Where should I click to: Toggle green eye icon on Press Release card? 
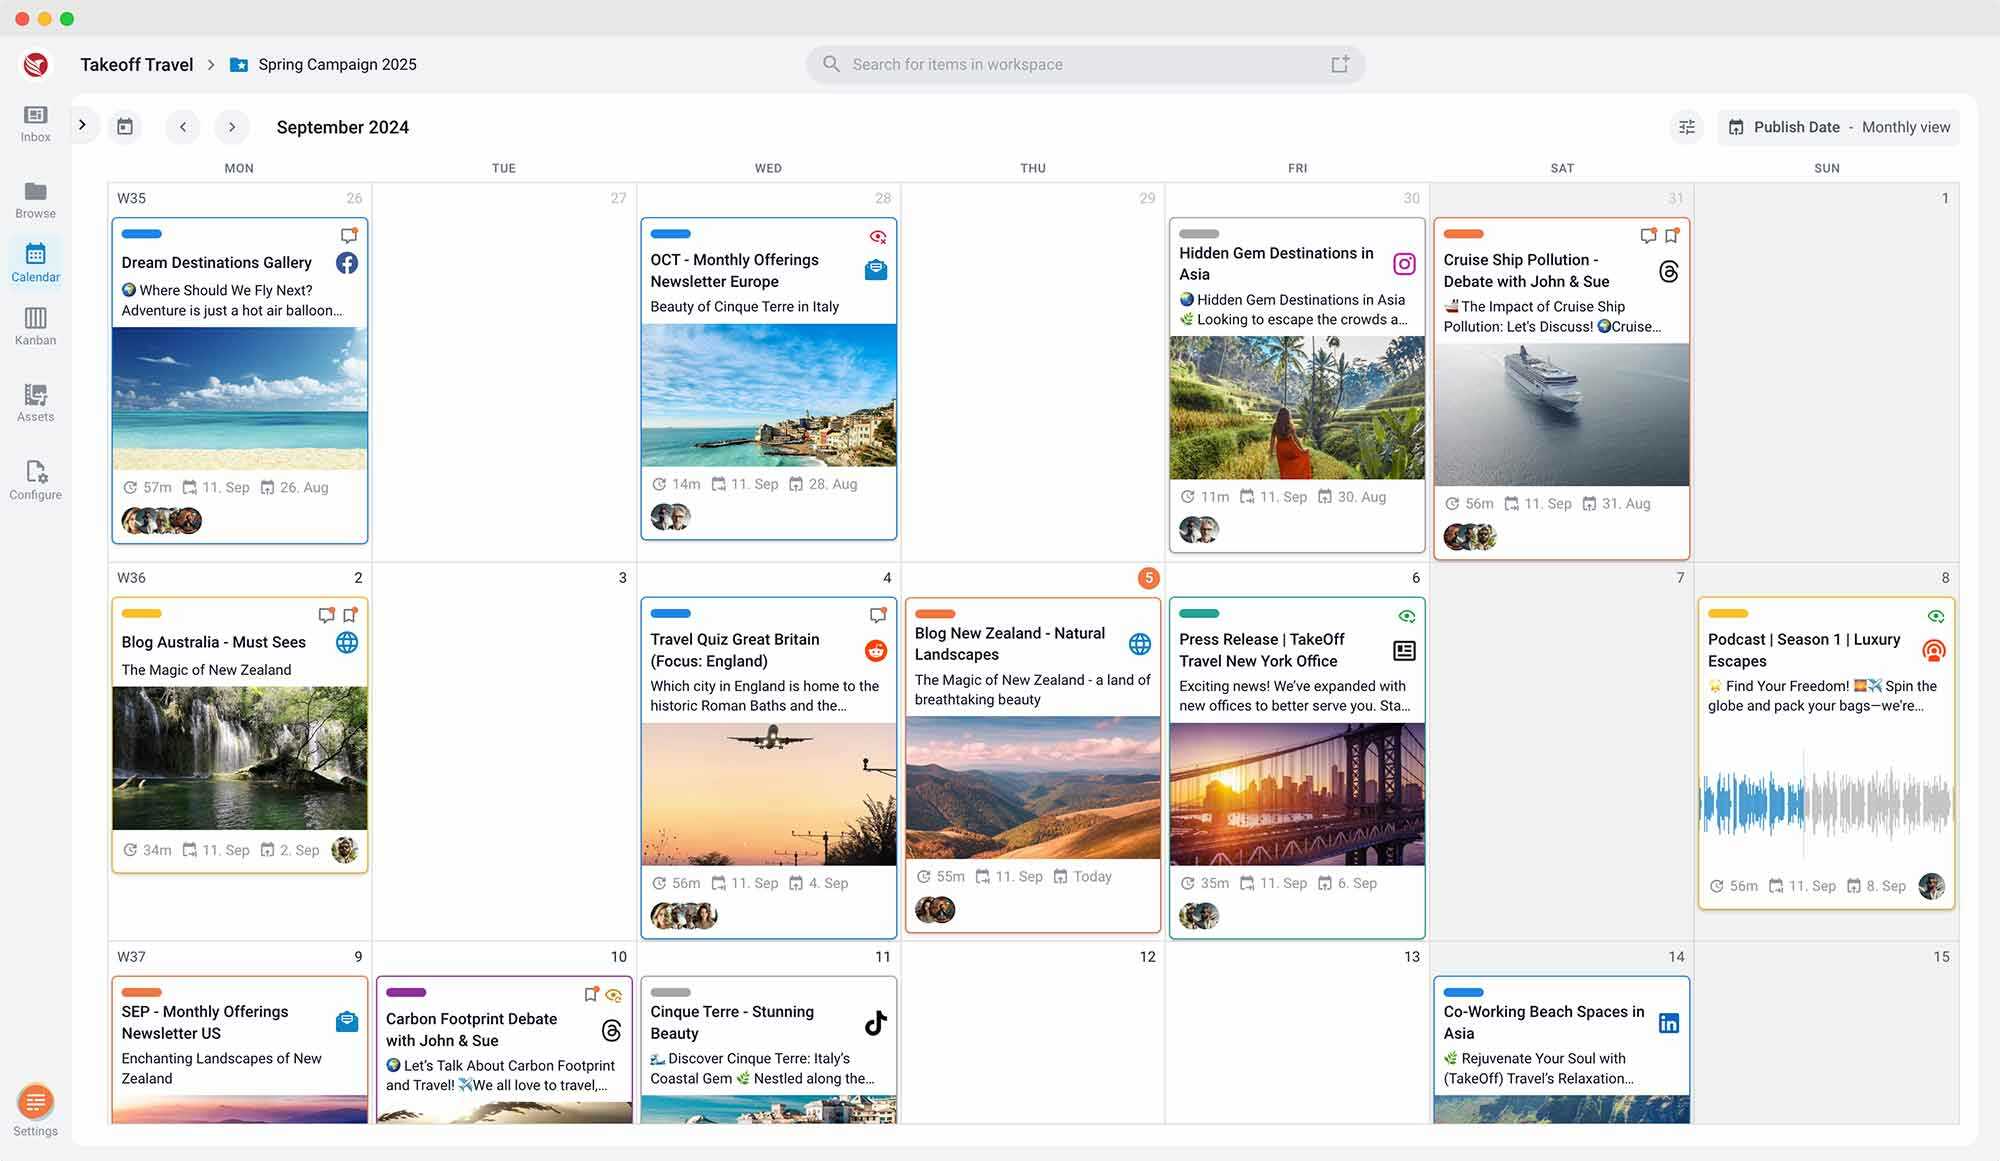tap(1406, 616)
